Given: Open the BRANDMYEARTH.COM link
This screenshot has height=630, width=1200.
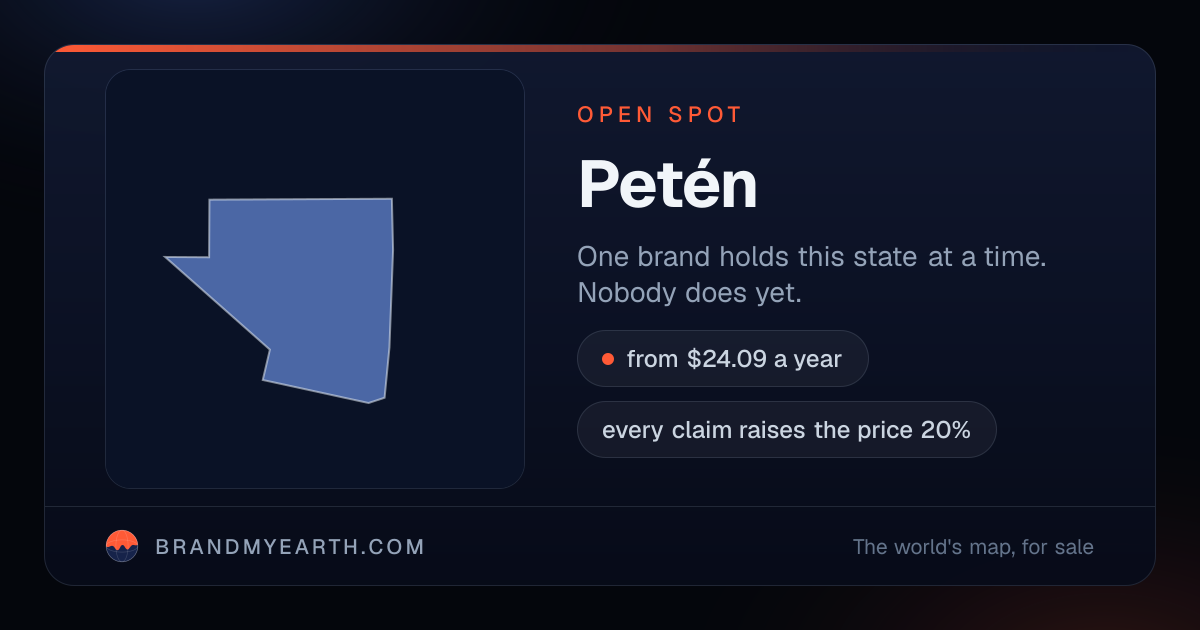Looking at the screenshot, I should tap(290, 547).
